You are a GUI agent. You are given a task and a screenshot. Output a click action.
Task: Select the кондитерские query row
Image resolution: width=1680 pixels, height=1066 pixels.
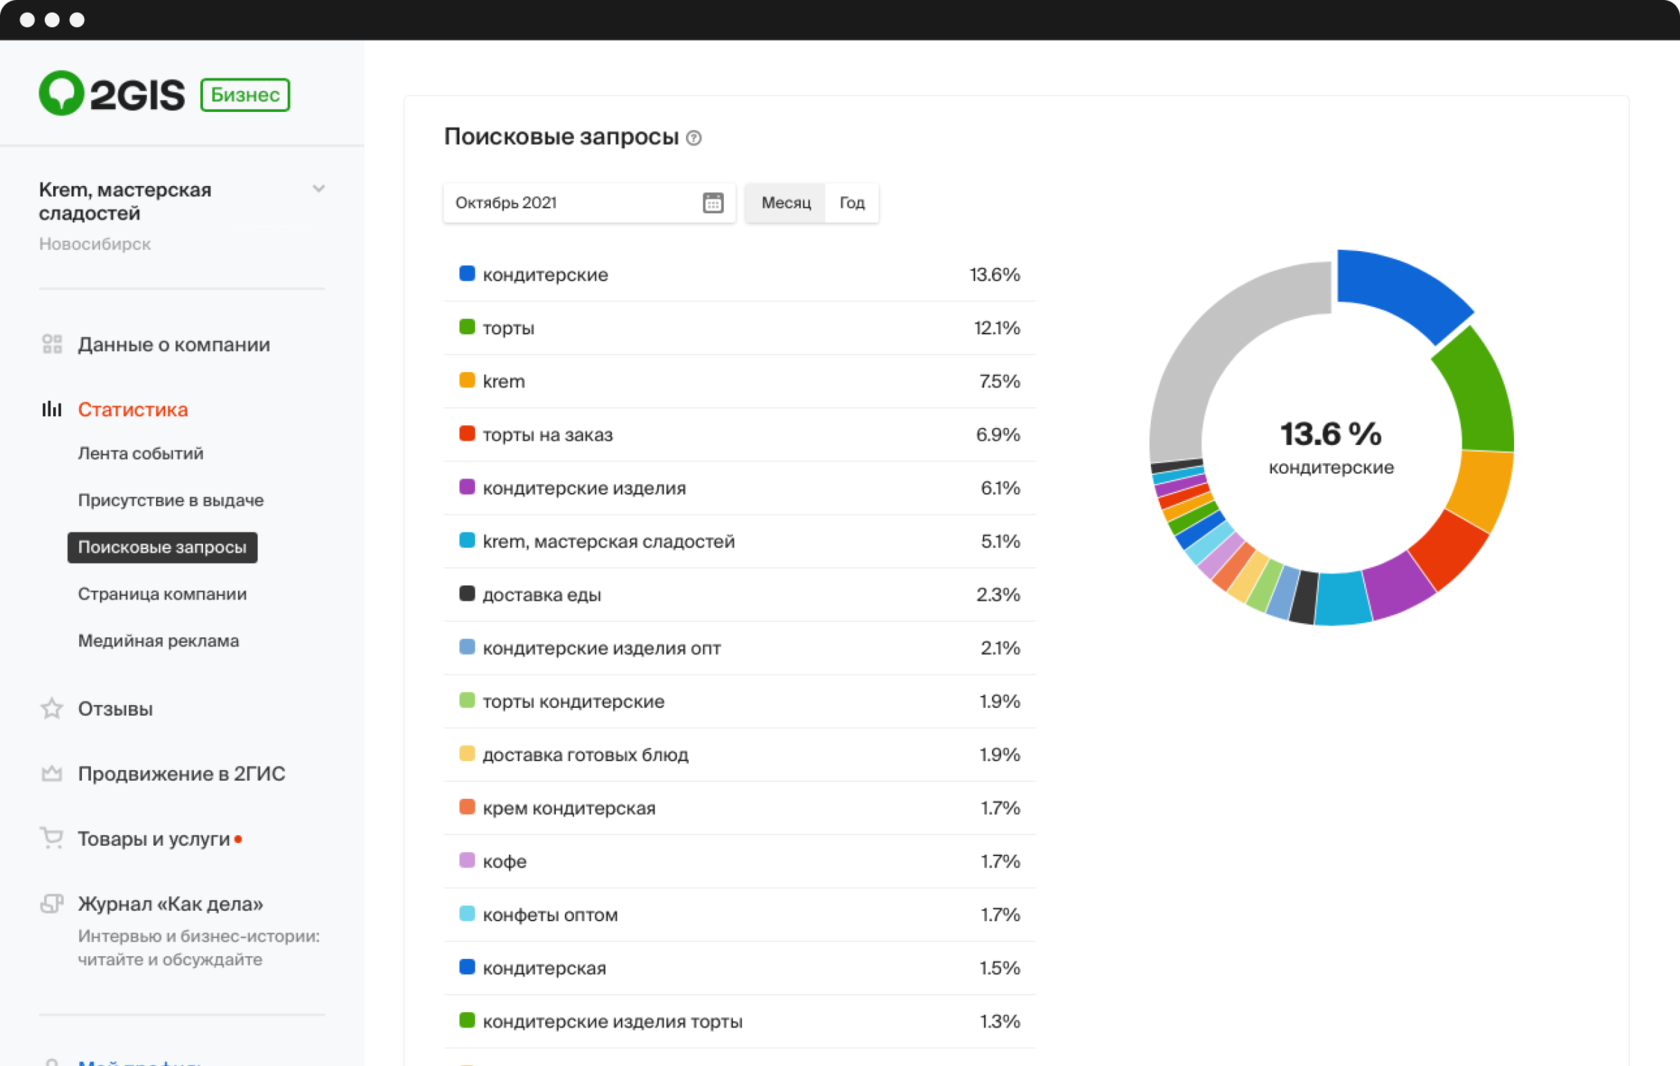click(740, 275)
